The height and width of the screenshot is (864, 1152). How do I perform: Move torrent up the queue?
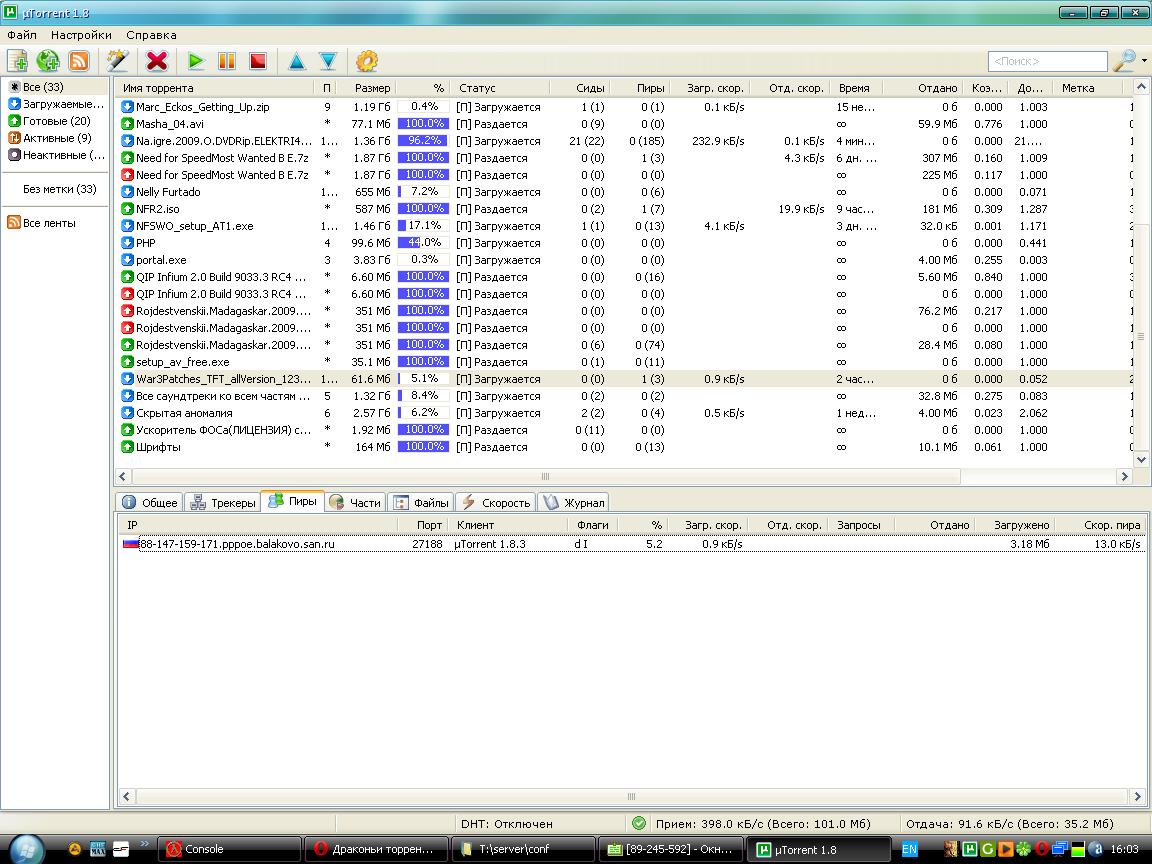(x=297, y=61)
